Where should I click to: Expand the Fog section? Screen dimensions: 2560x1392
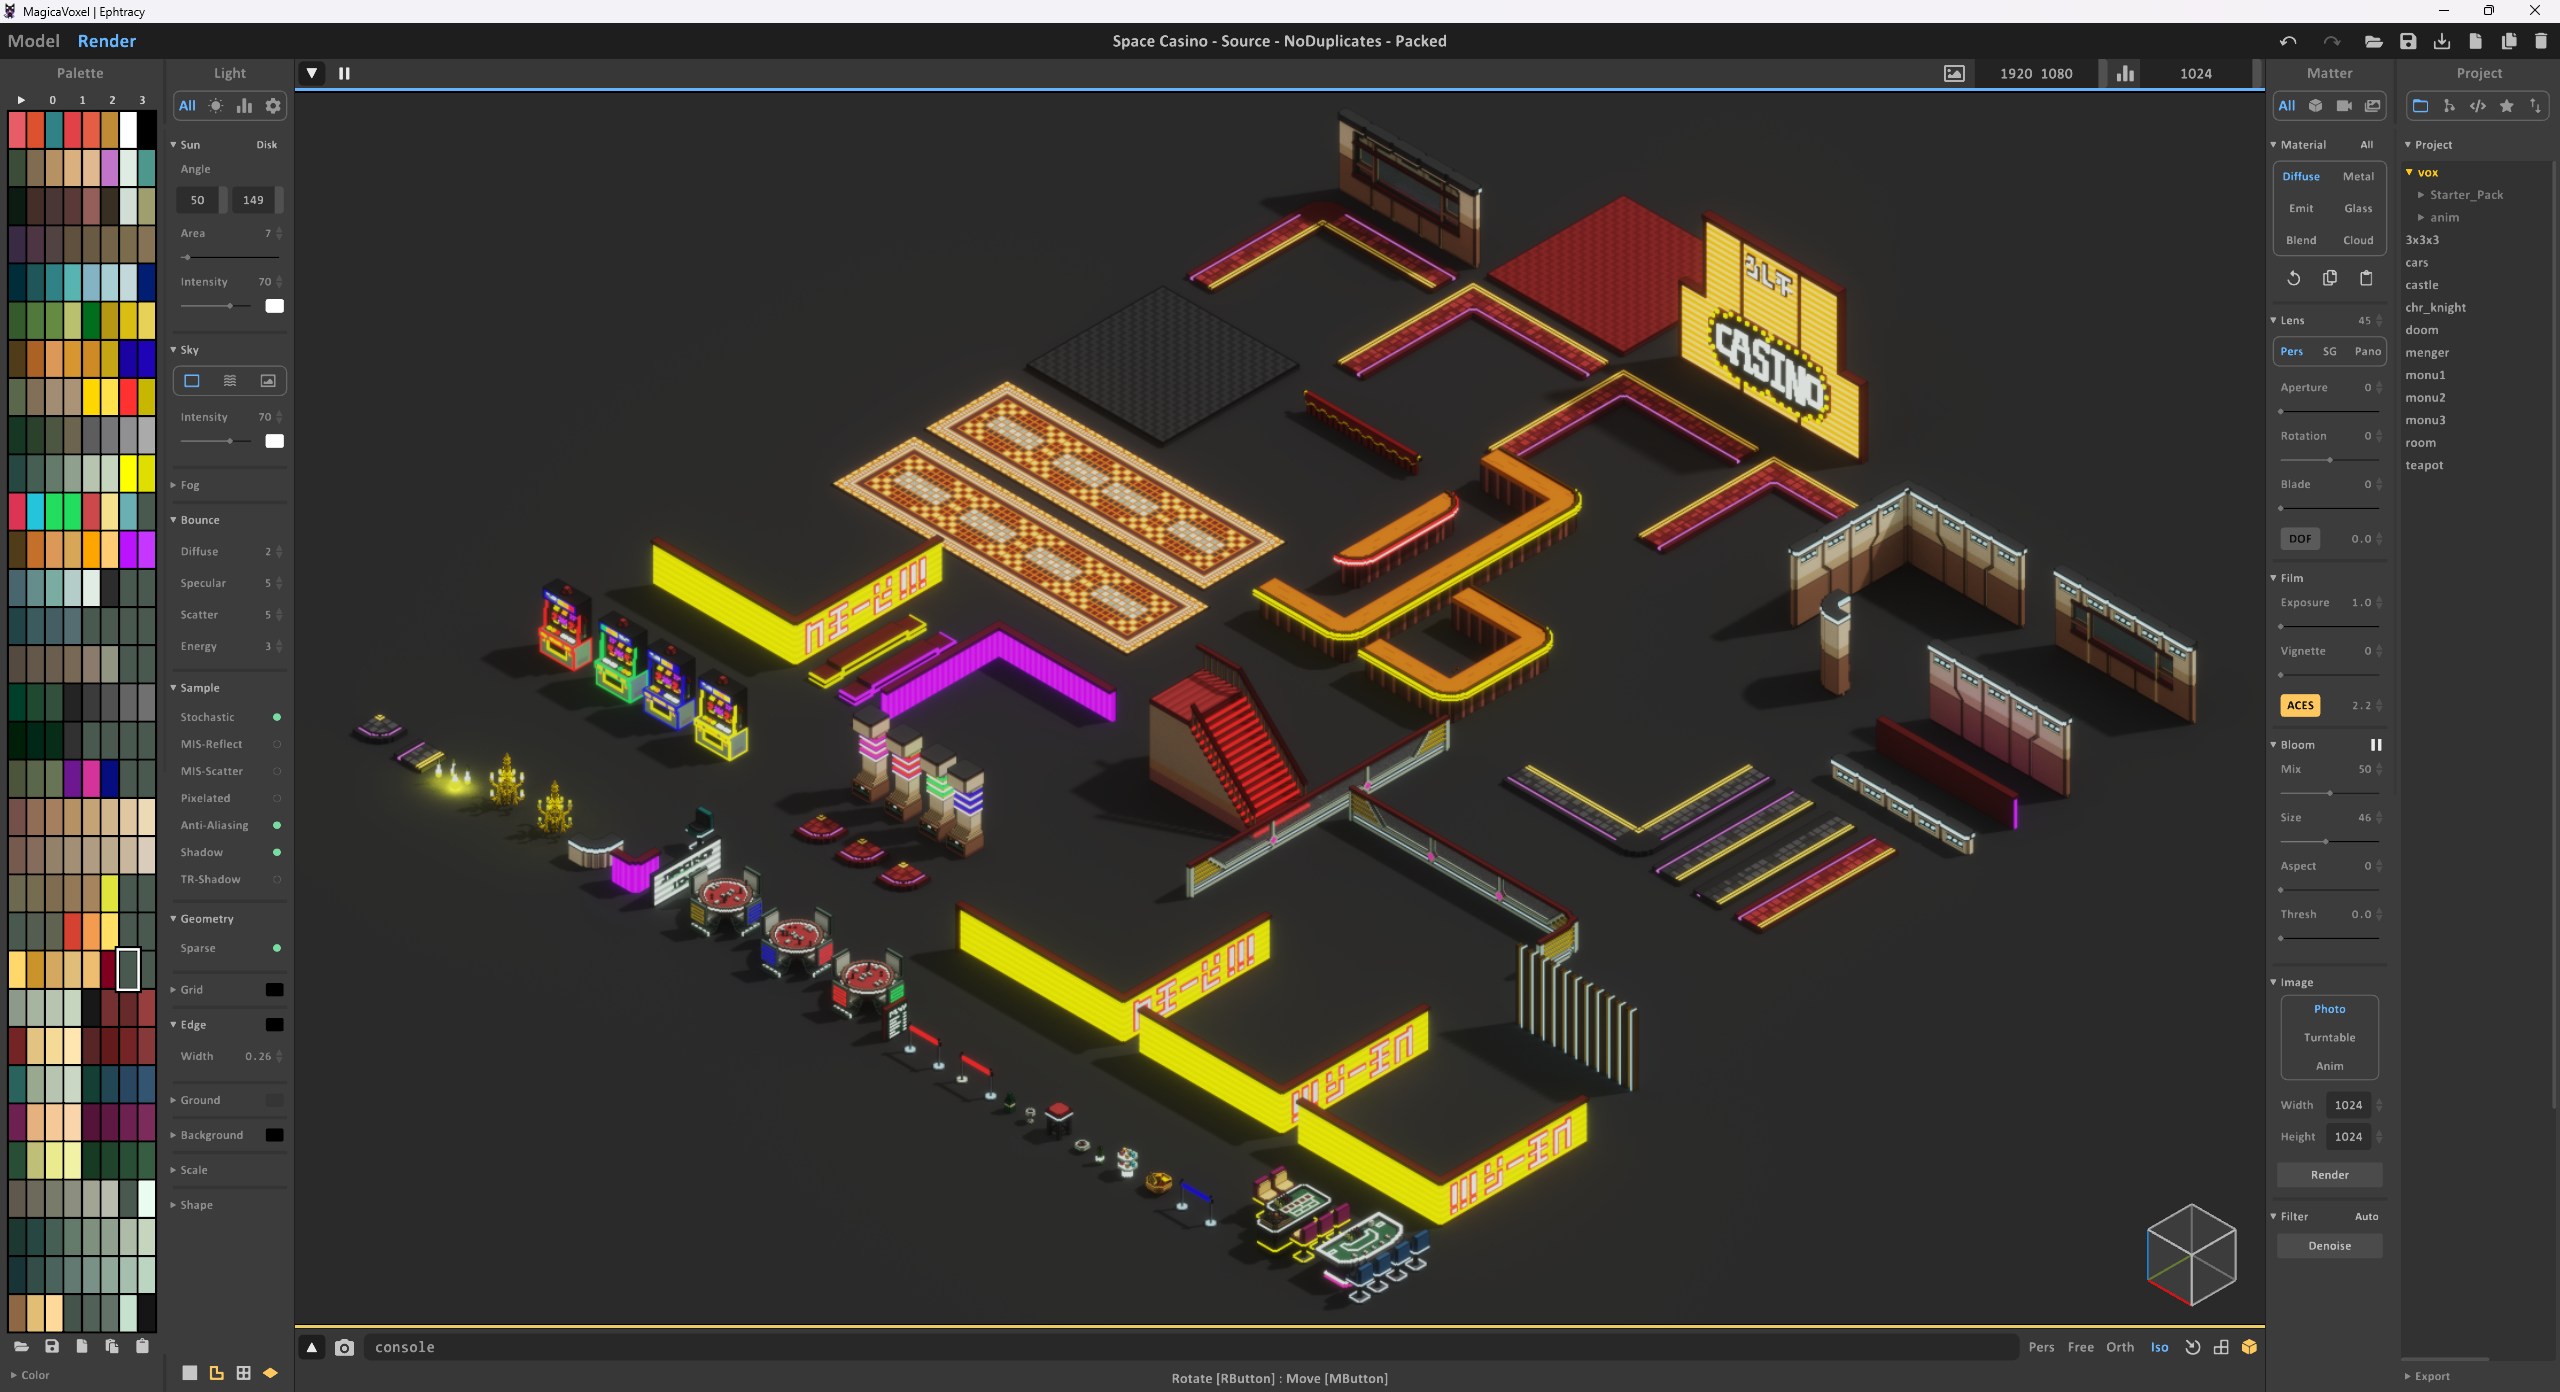point(188,485)
